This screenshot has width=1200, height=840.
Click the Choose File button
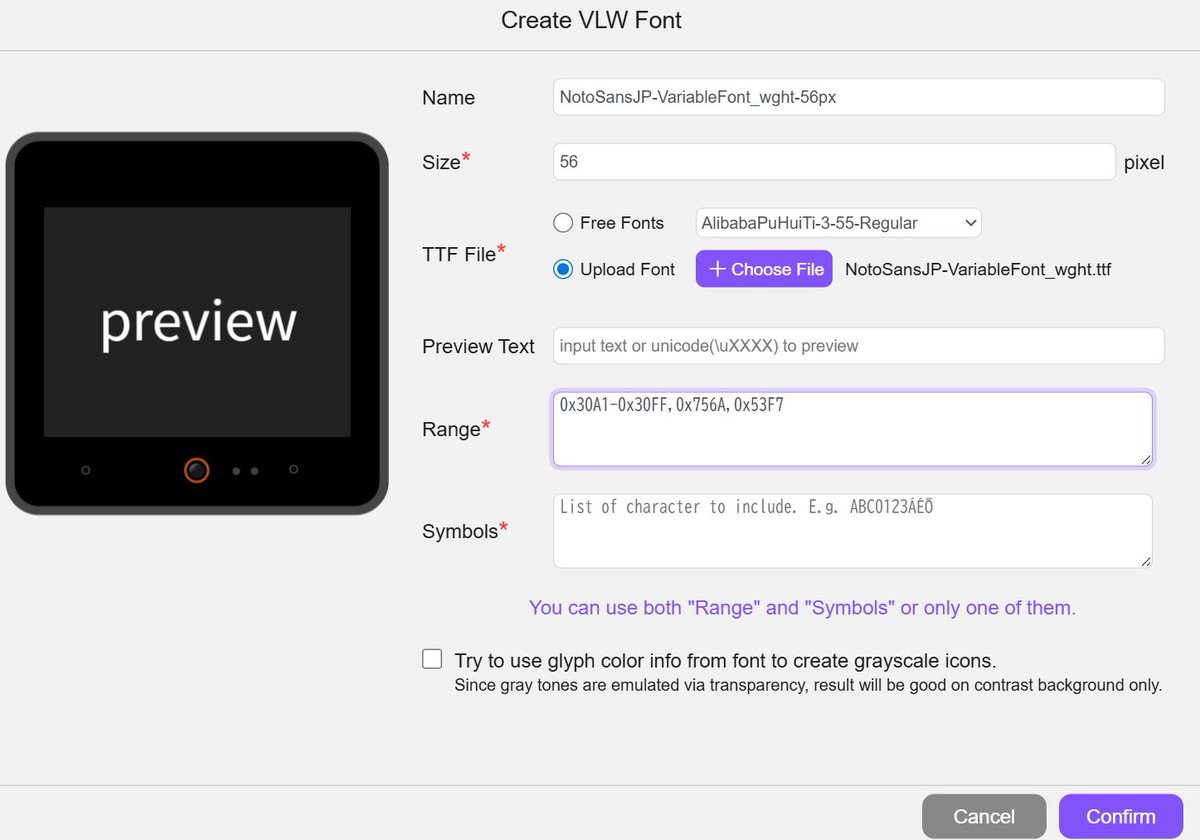click(764, 269)
